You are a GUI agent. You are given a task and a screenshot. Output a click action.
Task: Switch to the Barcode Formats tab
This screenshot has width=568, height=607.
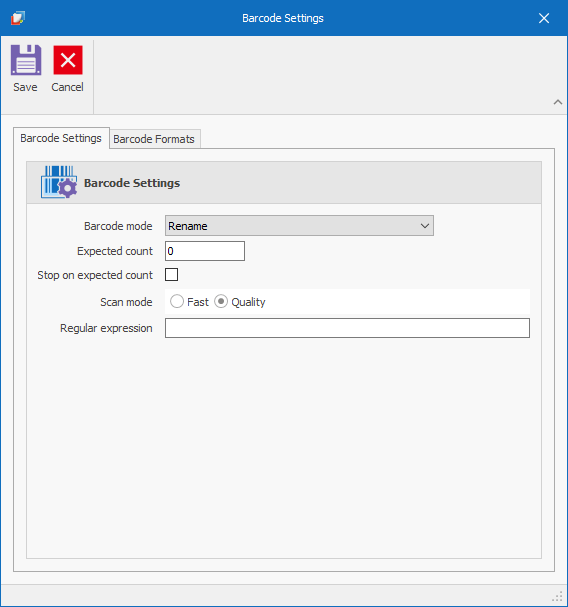(x=154, y=139)
